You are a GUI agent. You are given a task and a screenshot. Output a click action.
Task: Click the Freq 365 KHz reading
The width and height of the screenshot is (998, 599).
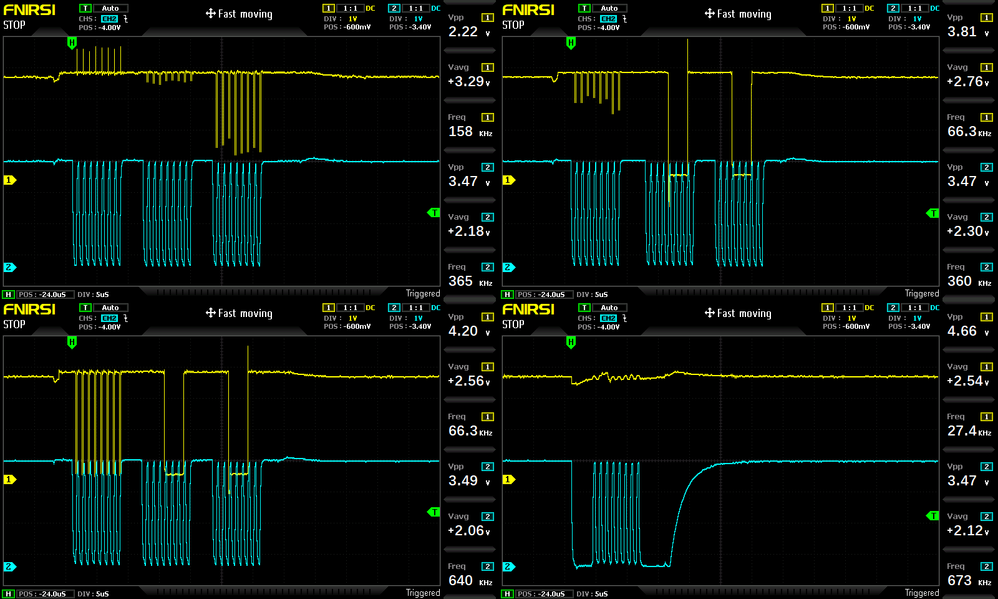tap(470, 276)
